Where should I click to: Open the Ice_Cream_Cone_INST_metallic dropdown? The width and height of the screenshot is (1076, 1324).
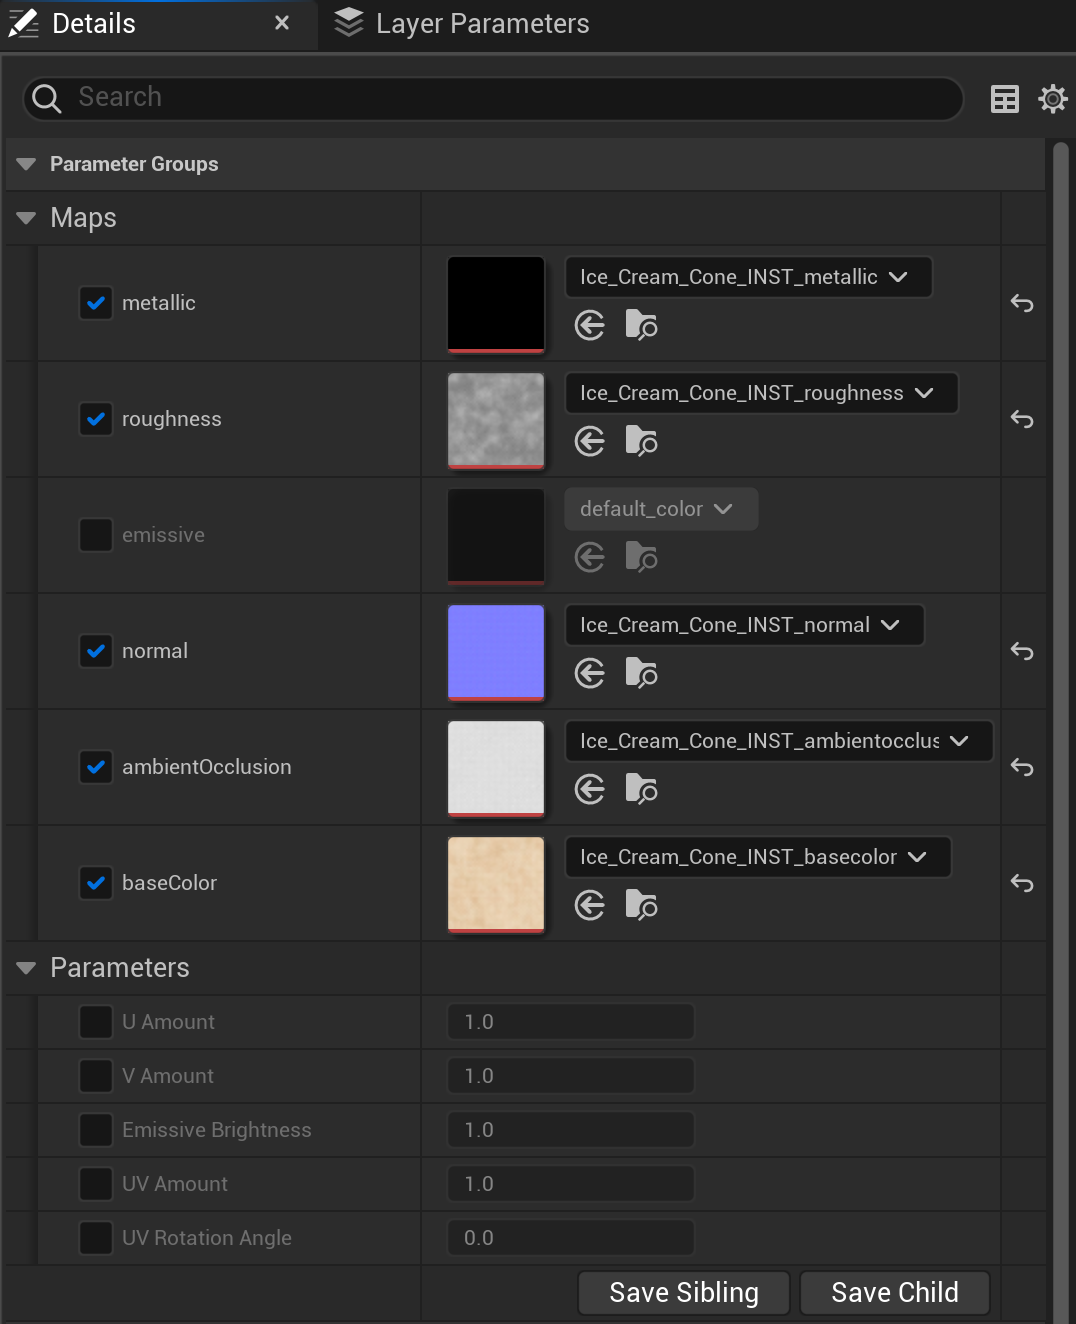[748, 277]
